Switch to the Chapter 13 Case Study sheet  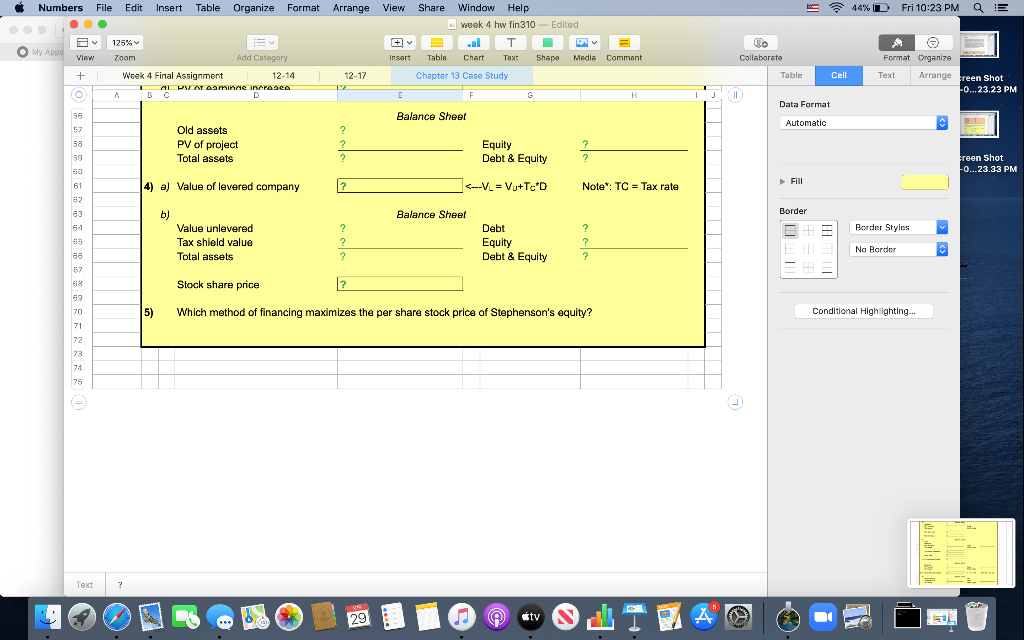462,74
